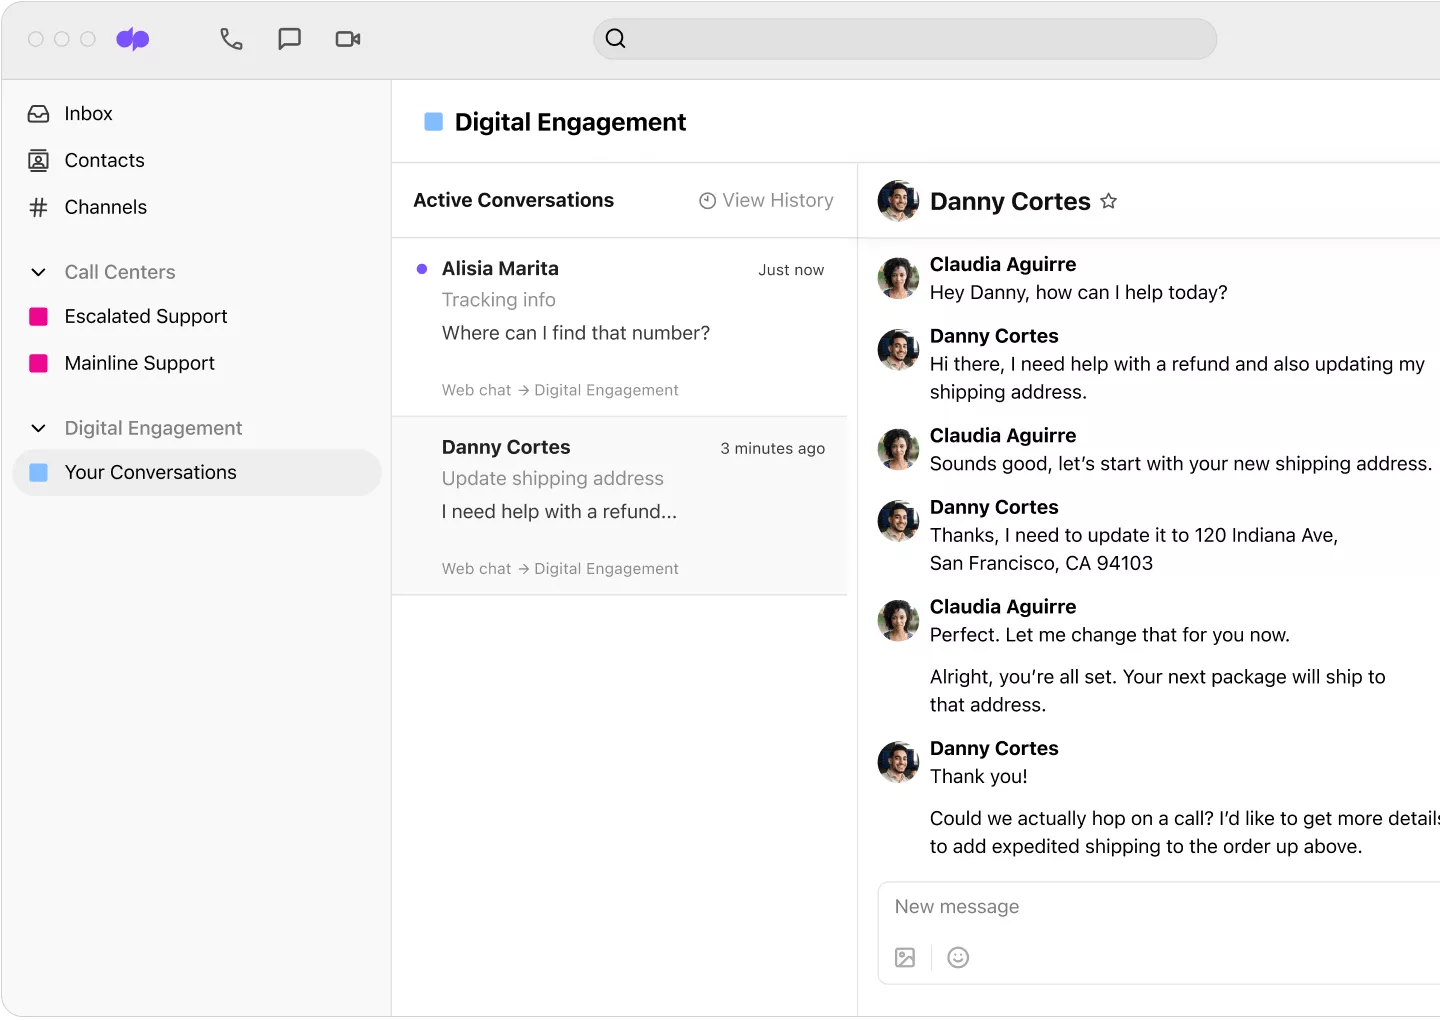Open Mainline Support
Image resolution: width=1440 pixels, height=1020 pixels.
139,363
